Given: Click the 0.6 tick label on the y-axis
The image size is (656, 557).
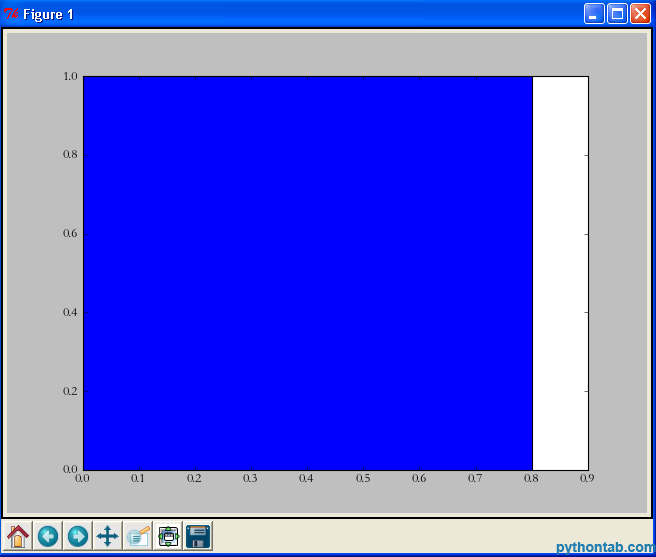Looking at the screenshot, I should 70,233.
